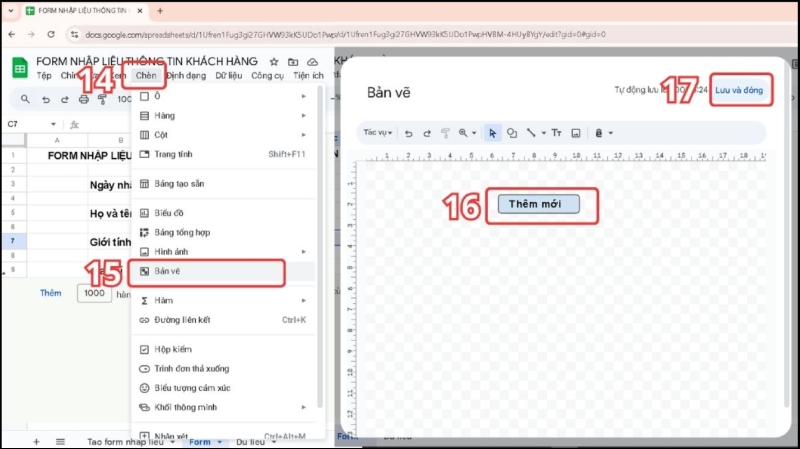Open the Dữ liệu menu
Image resolution: width=800 pixels, height=449 pixels.
(229, 76)
